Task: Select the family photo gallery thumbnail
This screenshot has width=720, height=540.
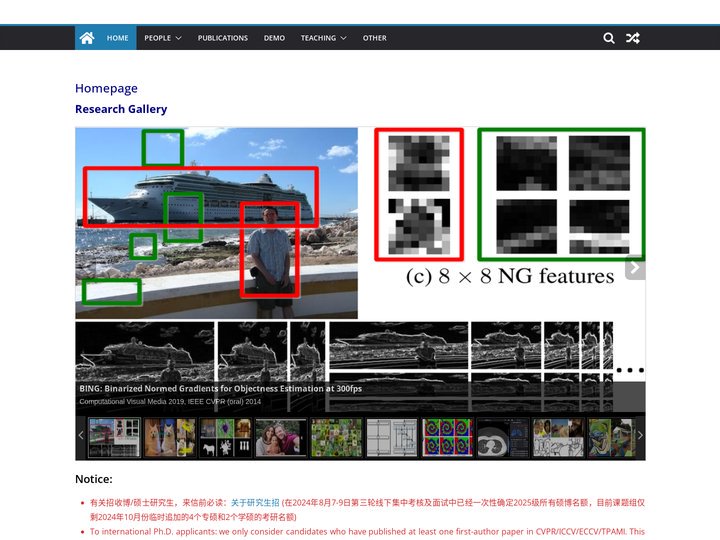Action: pyautogui.click(x=281, y=438)
